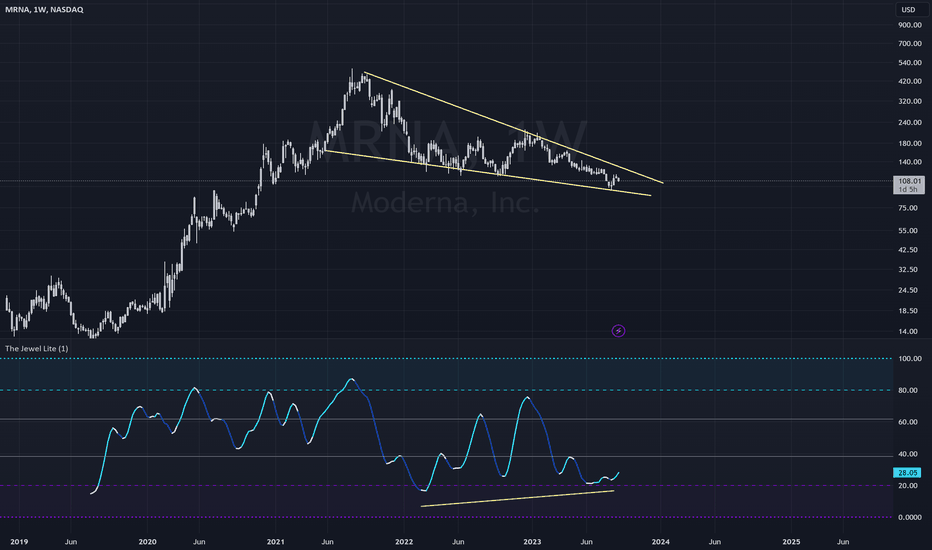
Task: Click the 2024 time axis label
Action: pos(660,542)
